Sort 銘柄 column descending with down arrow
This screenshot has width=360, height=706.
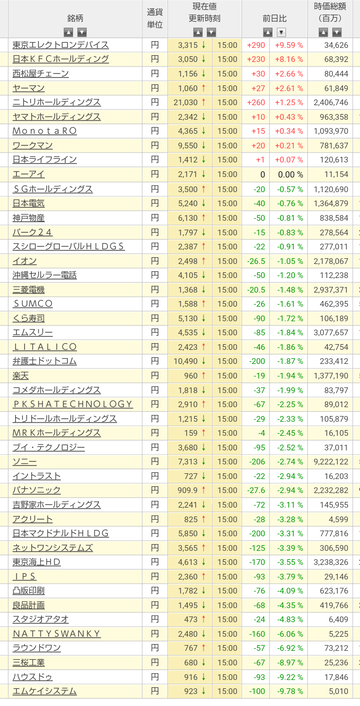click(81, 32)
